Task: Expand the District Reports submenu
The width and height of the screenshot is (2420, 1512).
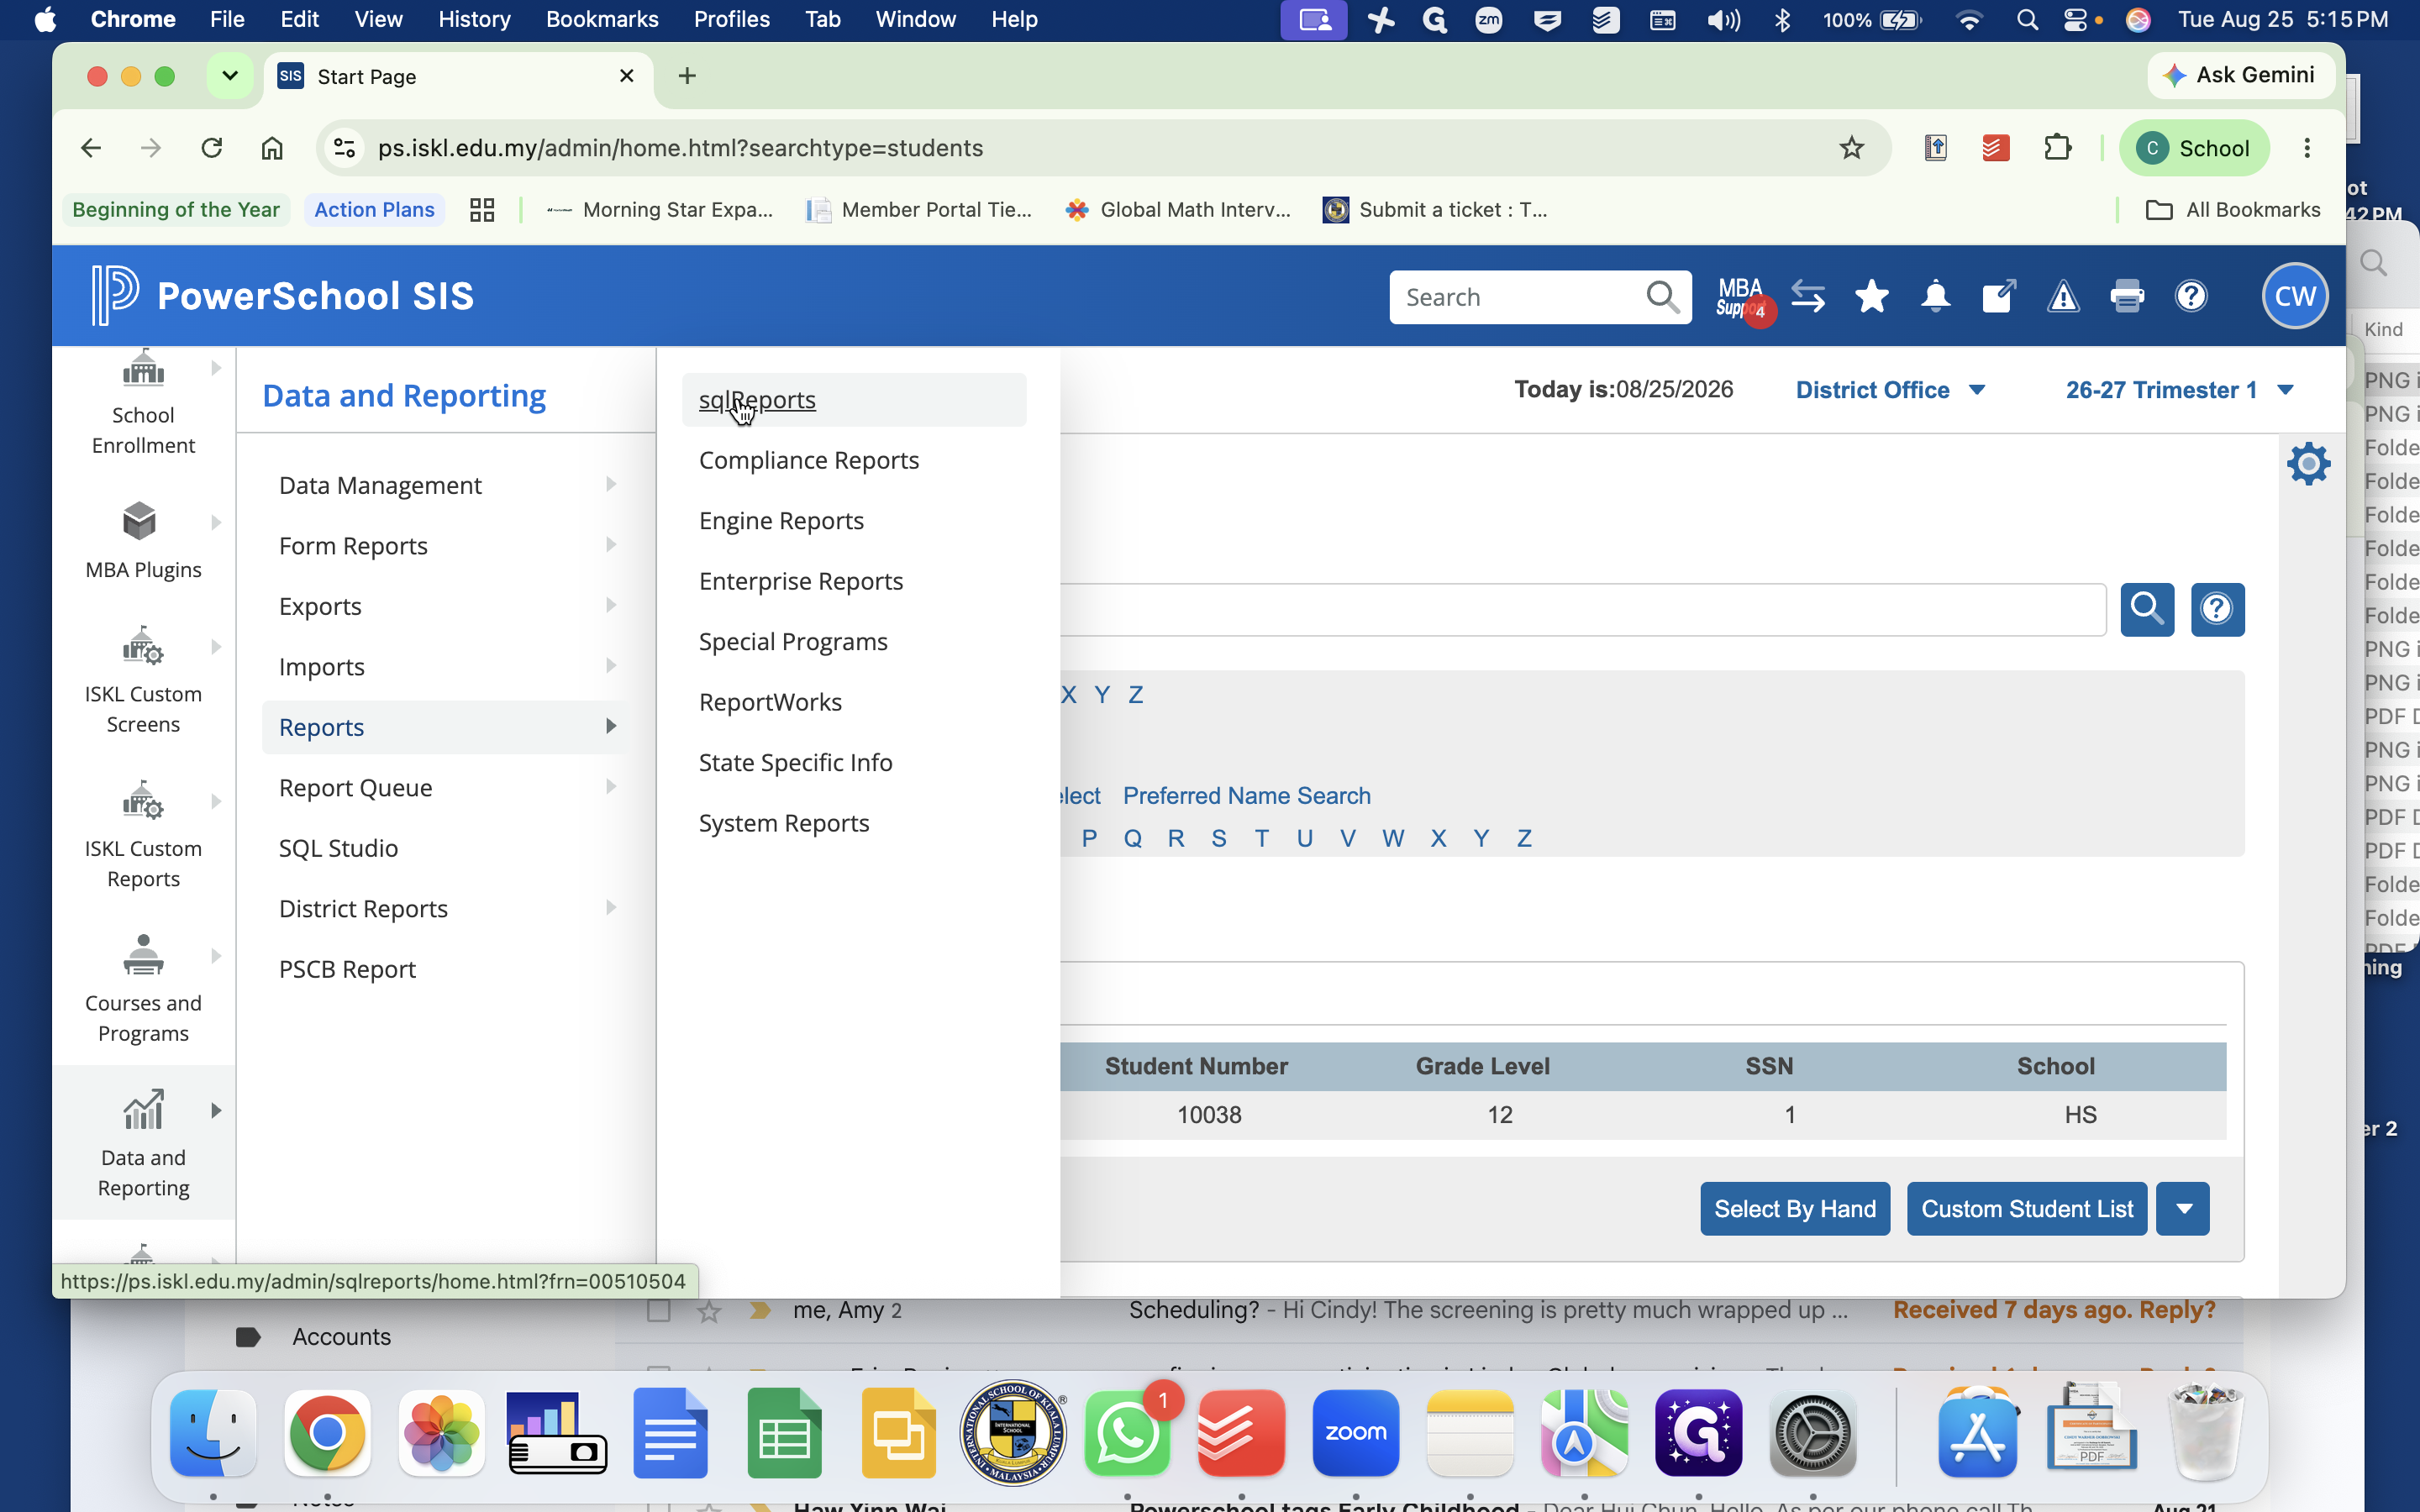Action: click(x=446, y=908)
